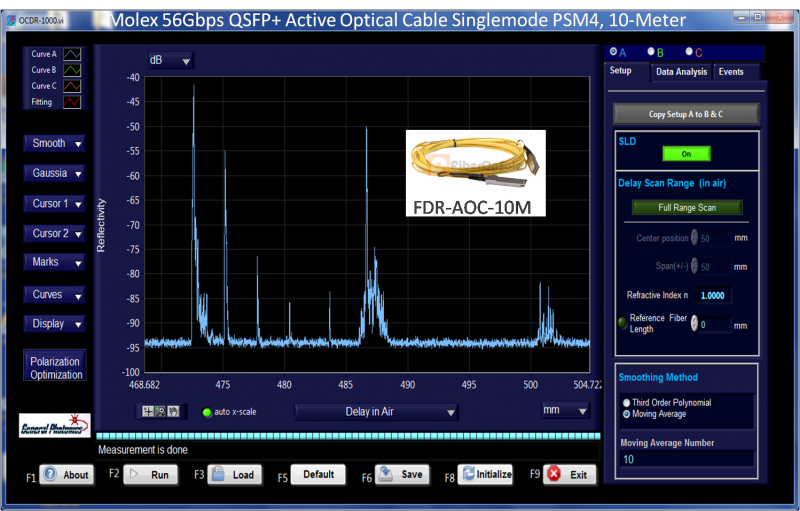
Task: Click the Default button
Action: pyautogui.click(x=318, y=474)
